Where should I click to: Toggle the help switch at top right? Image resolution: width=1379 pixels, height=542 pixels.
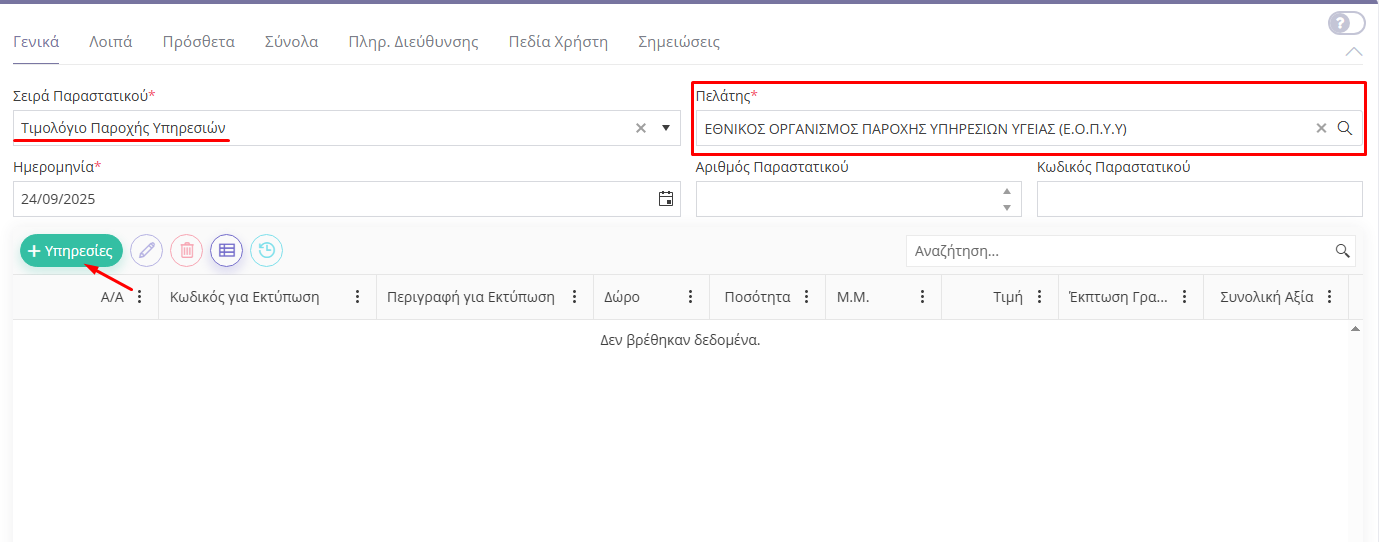click(x=1346, y=23)
